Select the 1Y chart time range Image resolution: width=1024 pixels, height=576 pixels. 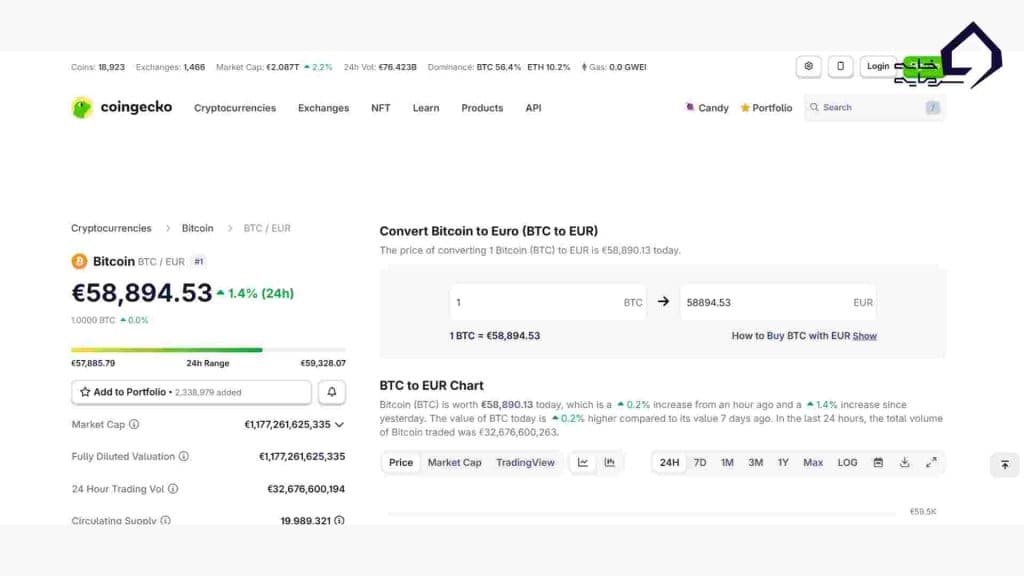784,462
